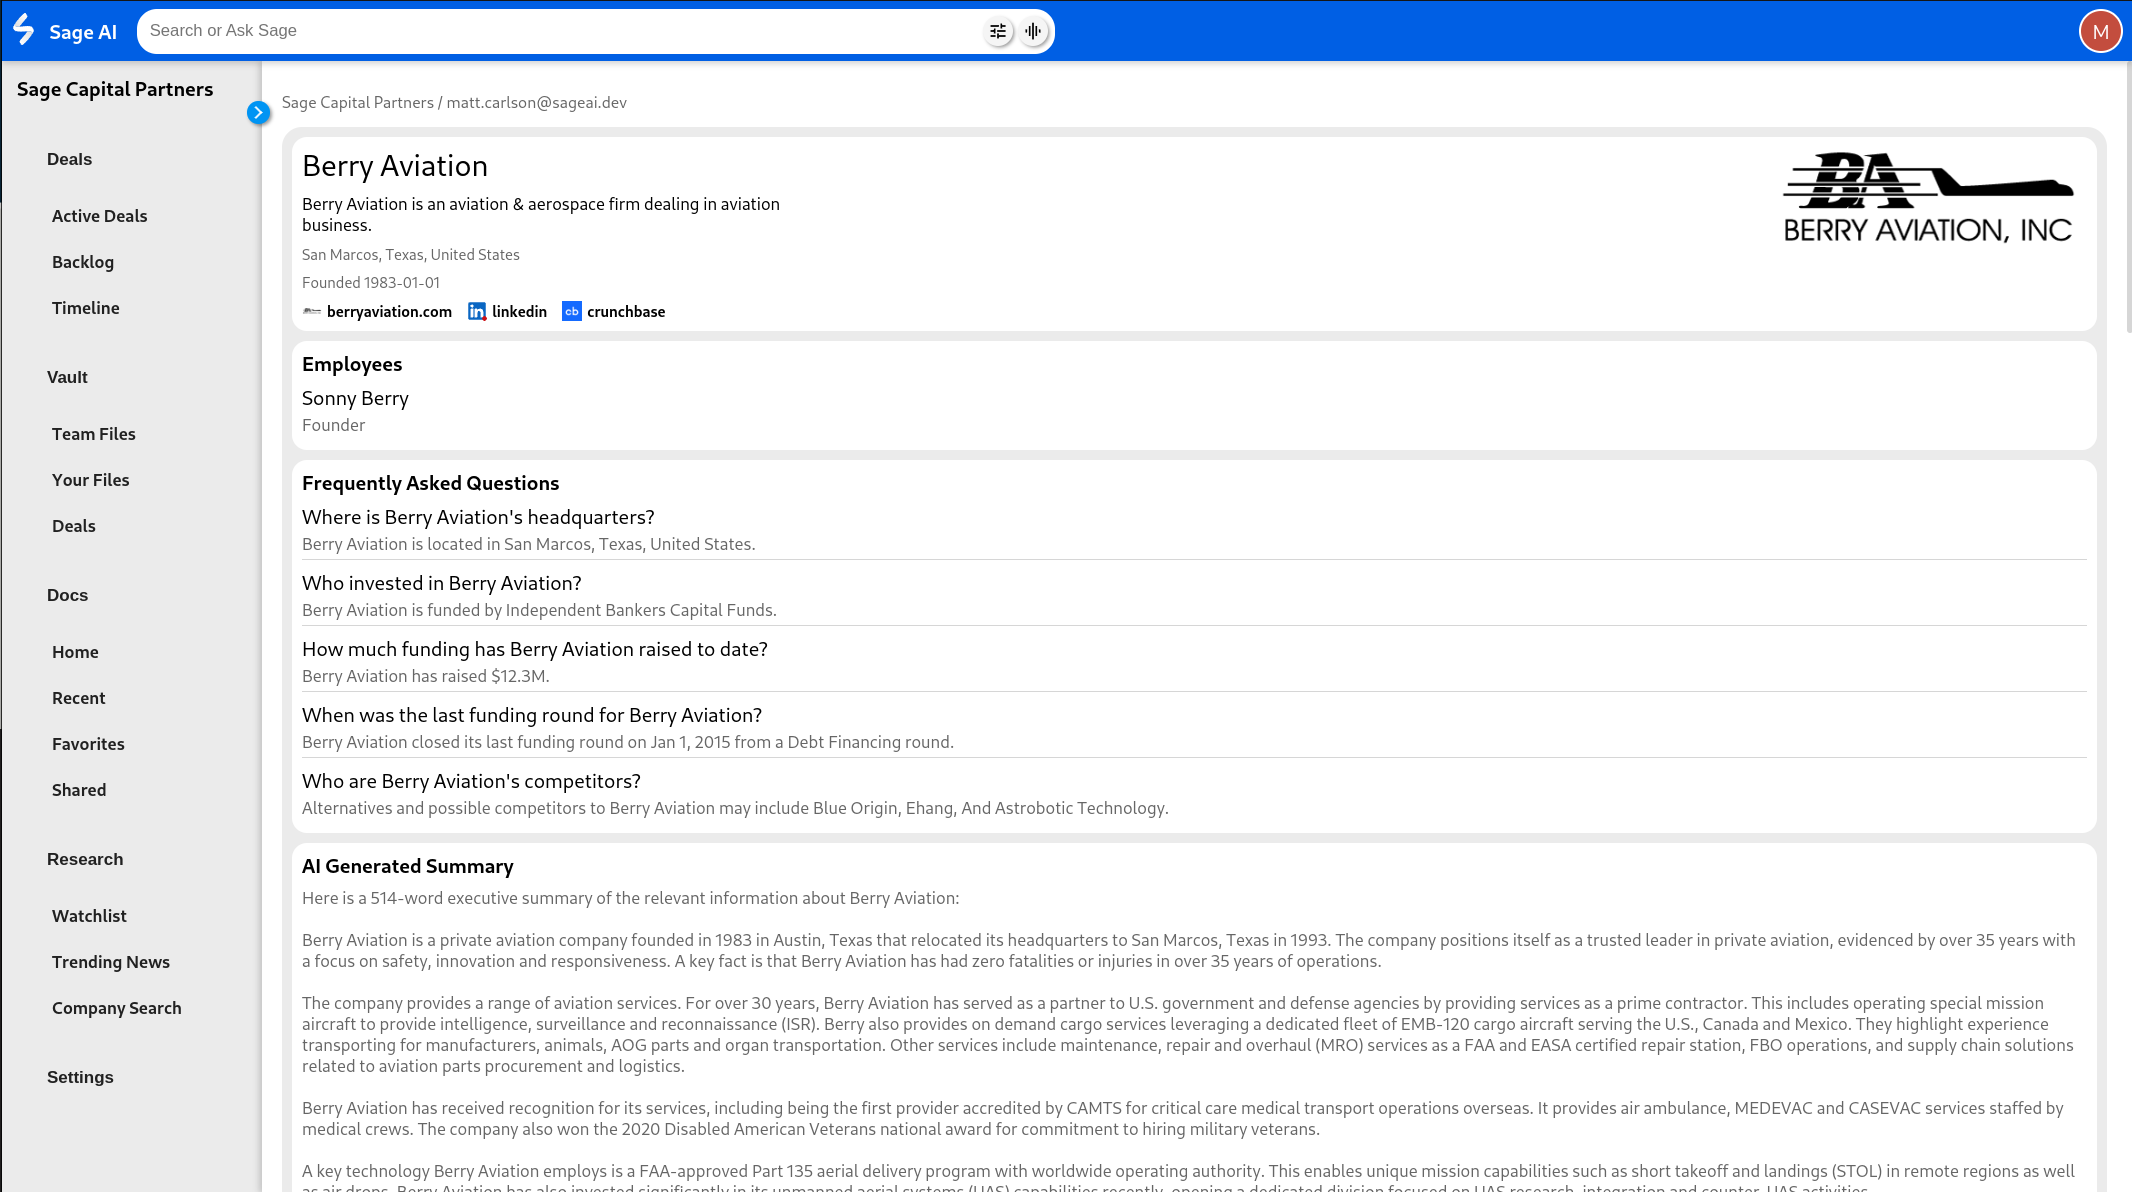Screen dimensions: 2132x1192
Task: Open Company Search page
Action: point(117,1008)
